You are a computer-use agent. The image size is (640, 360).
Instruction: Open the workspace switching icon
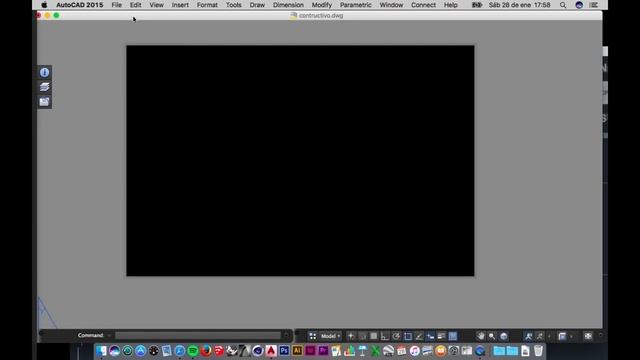point(562,336)
